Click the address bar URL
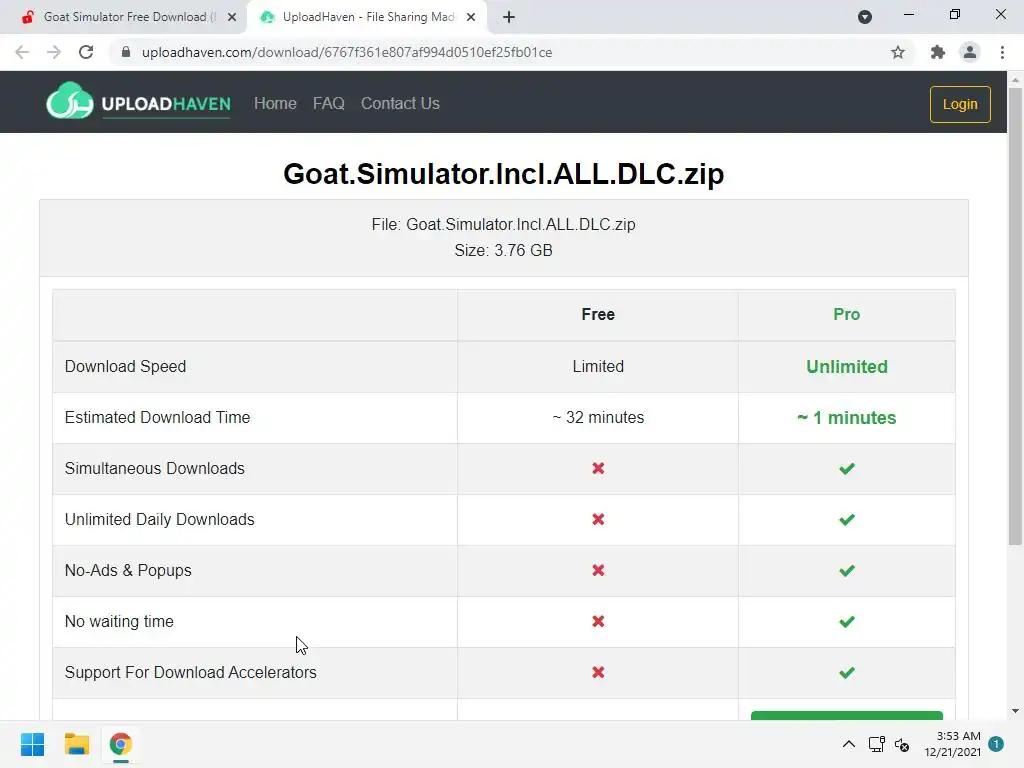This screenshot has height=768, width=1024. [x=347, y=52]
